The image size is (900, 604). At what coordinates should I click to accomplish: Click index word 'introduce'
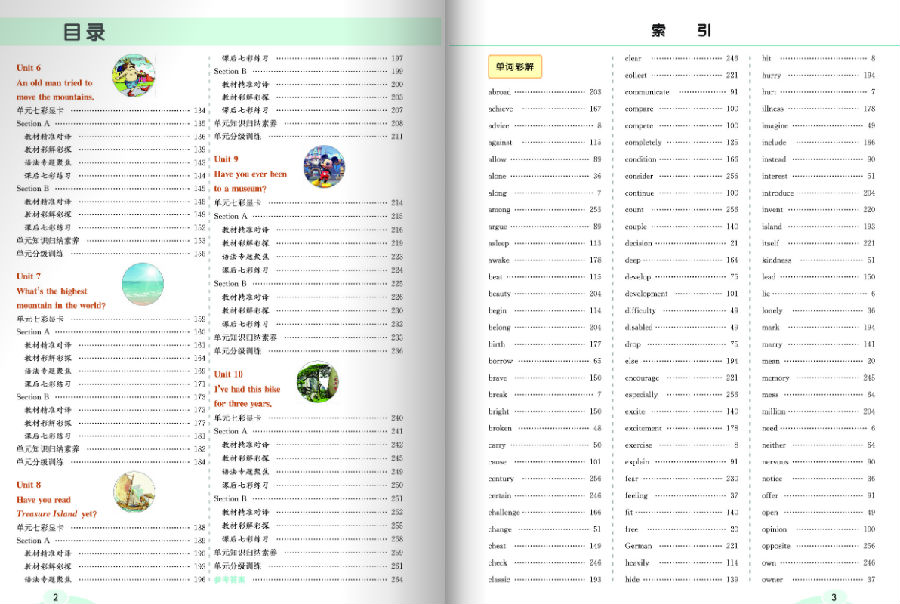(x=778, y=193)
